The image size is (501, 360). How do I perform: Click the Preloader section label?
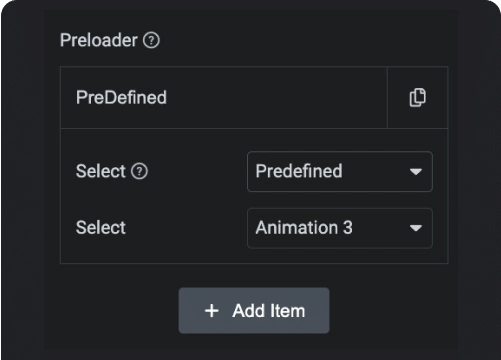pos(99,40)
